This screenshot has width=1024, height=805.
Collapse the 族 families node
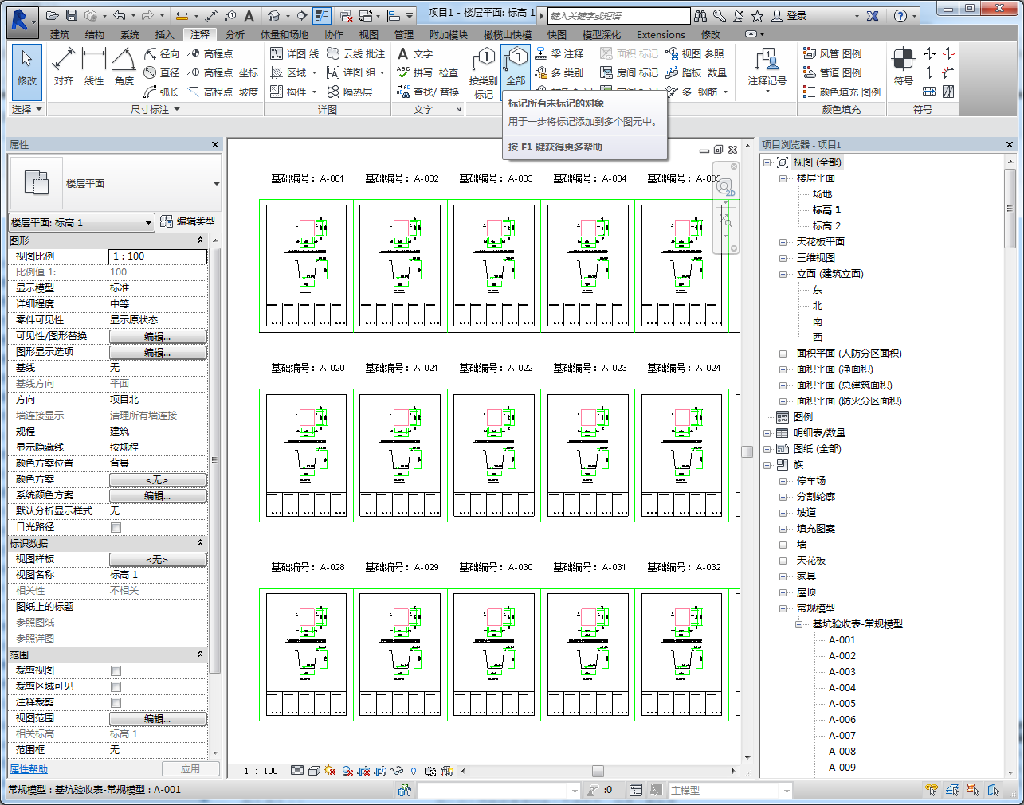pos(767,465)
